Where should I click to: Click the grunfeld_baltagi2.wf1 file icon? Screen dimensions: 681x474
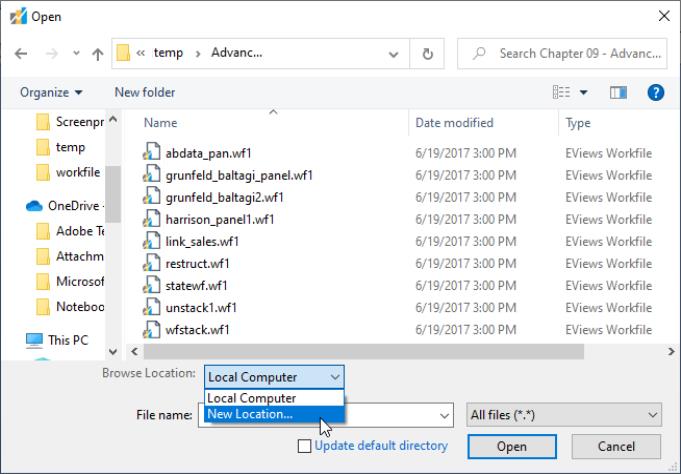click(152, 197)
